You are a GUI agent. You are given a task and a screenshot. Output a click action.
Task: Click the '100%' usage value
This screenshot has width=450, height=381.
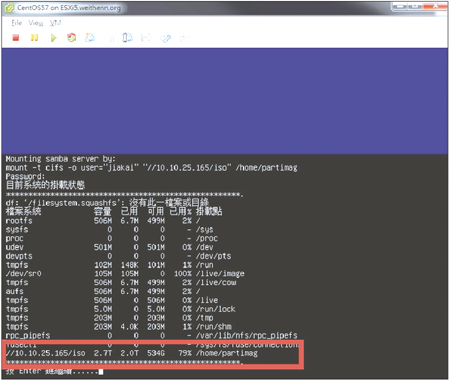[x=183, y=274]
